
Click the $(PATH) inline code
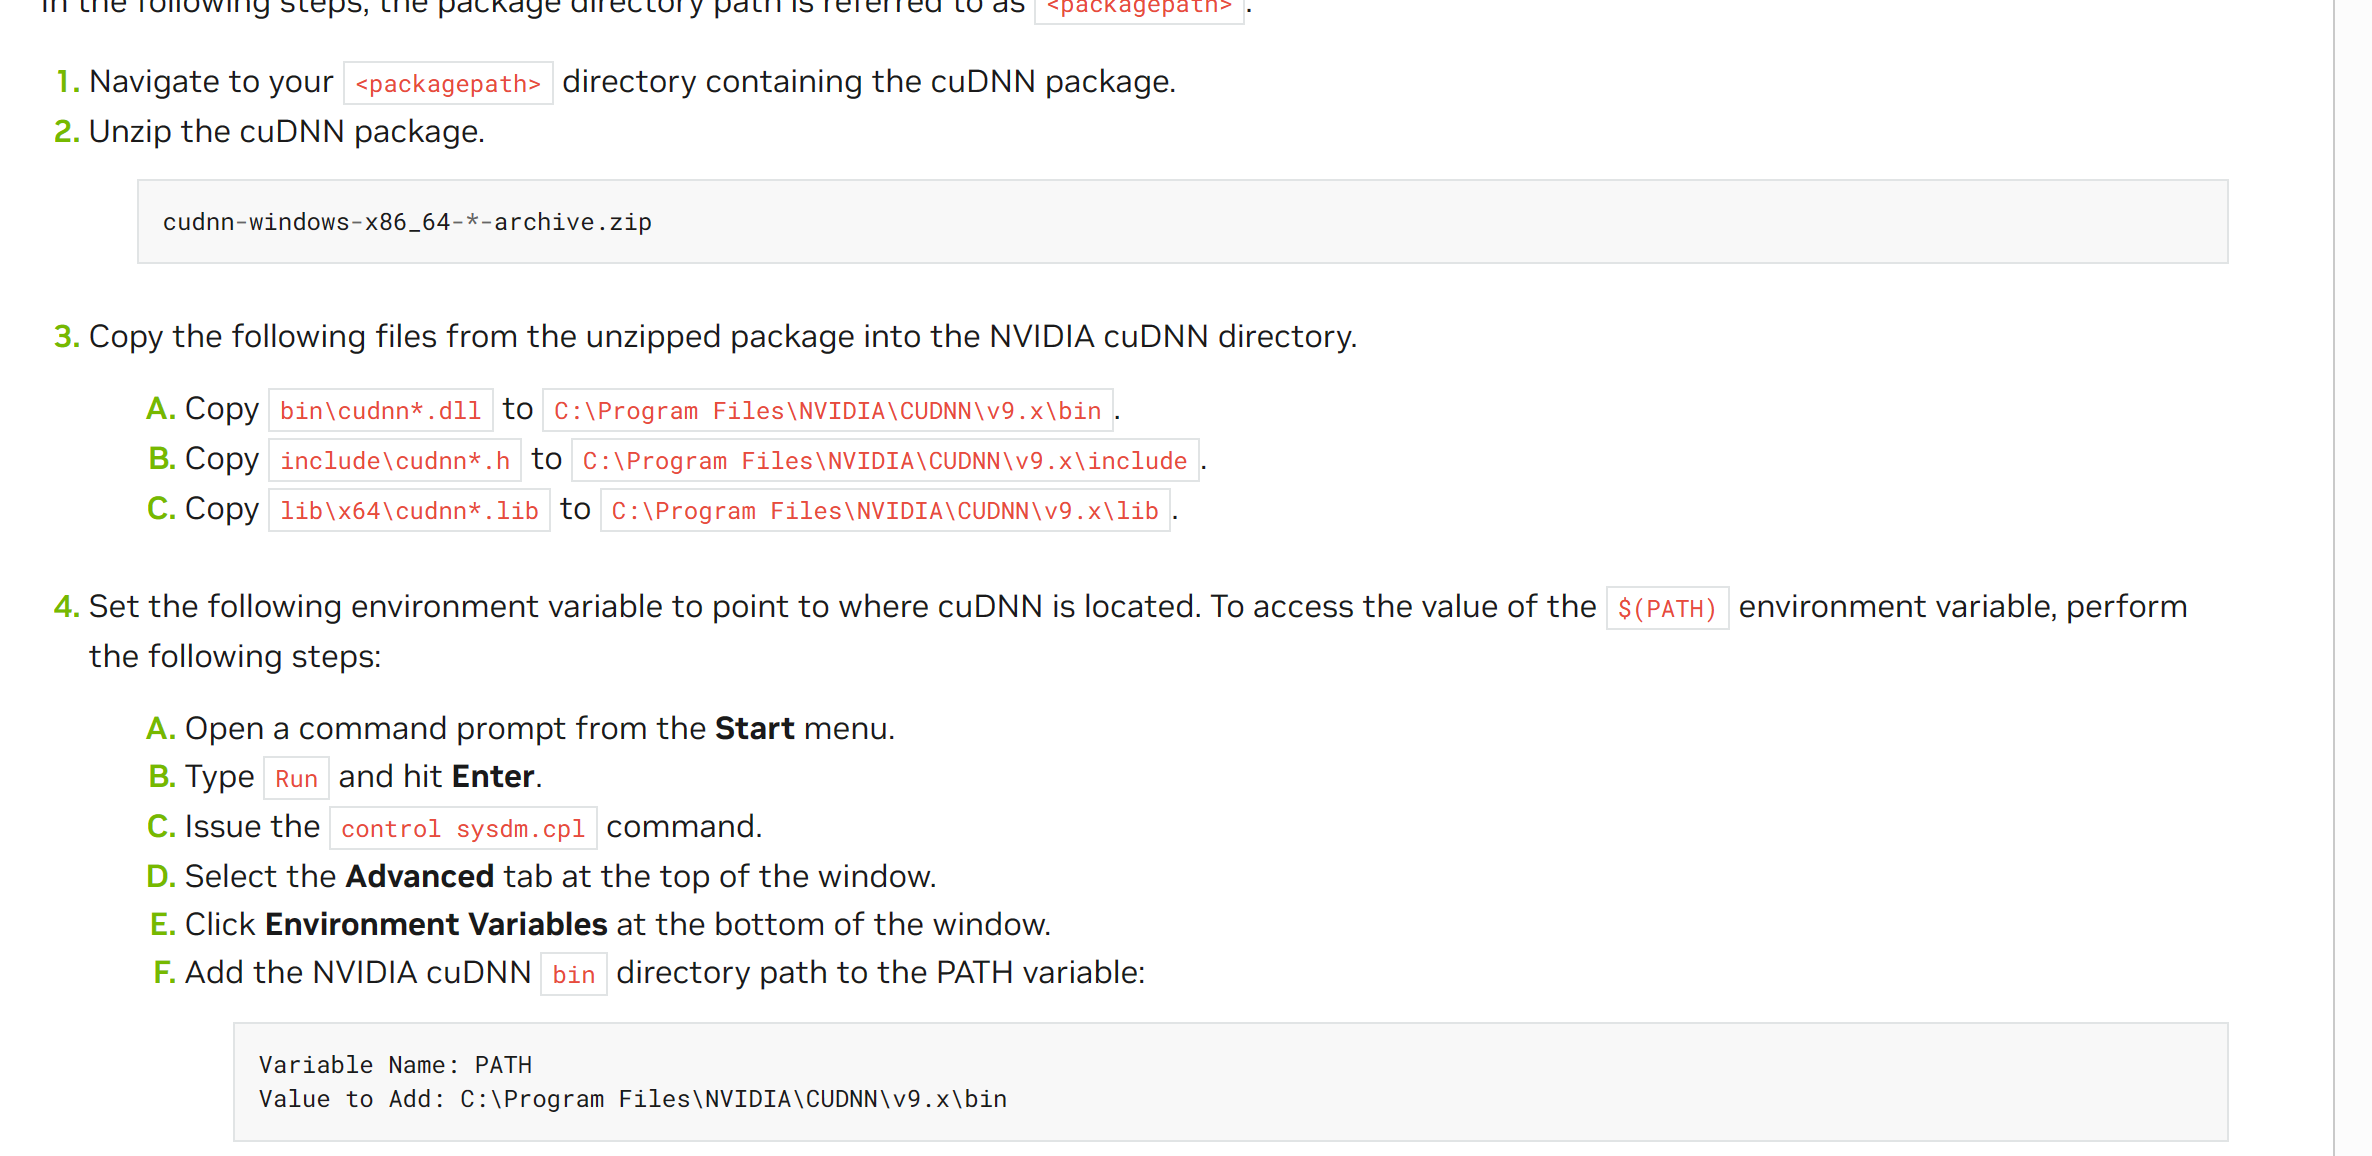pos(1667,608)
